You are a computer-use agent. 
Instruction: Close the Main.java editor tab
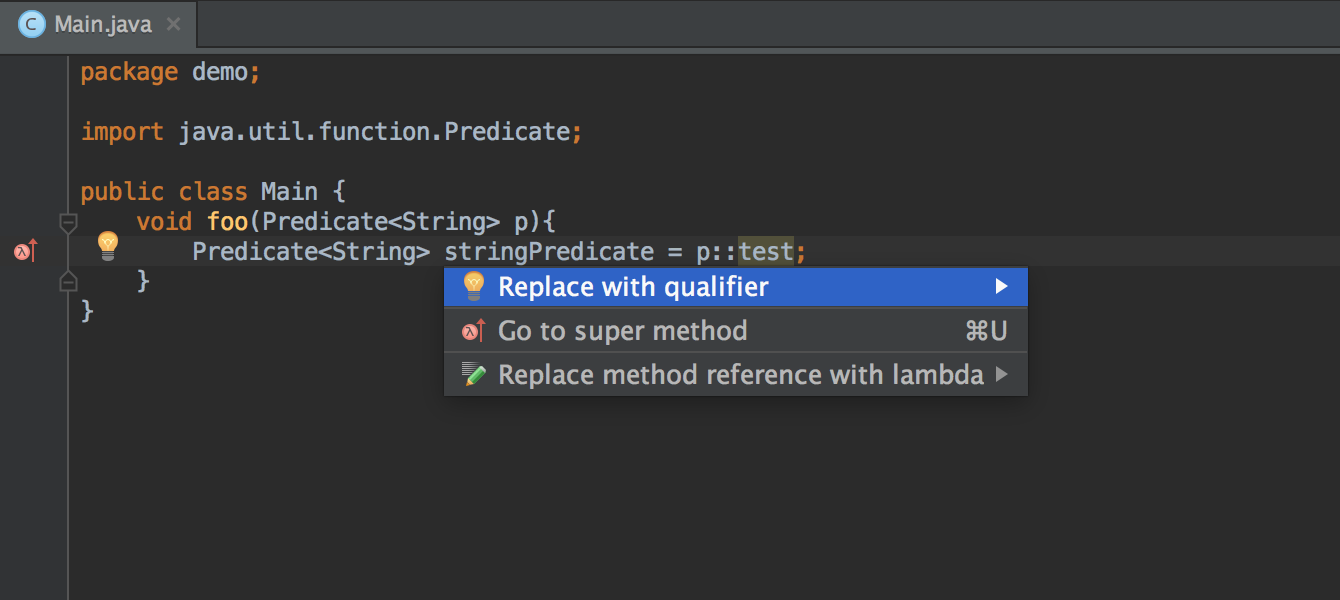[173, 24]
